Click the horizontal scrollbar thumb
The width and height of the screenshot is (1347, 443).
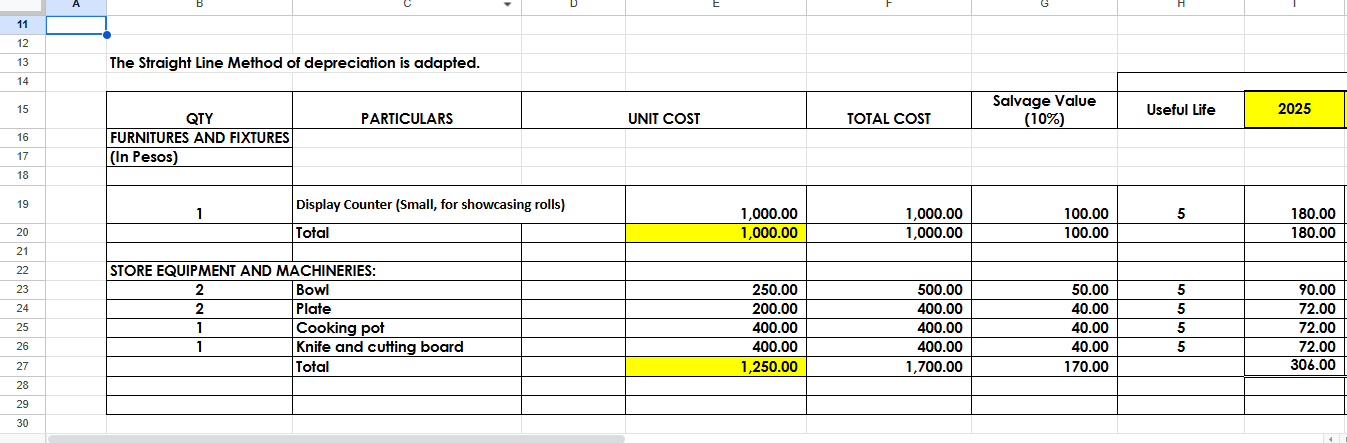pos(335,439)
